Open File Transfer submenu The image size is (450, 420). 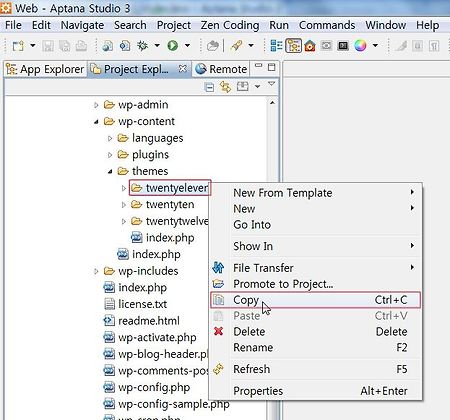point(316,268)
